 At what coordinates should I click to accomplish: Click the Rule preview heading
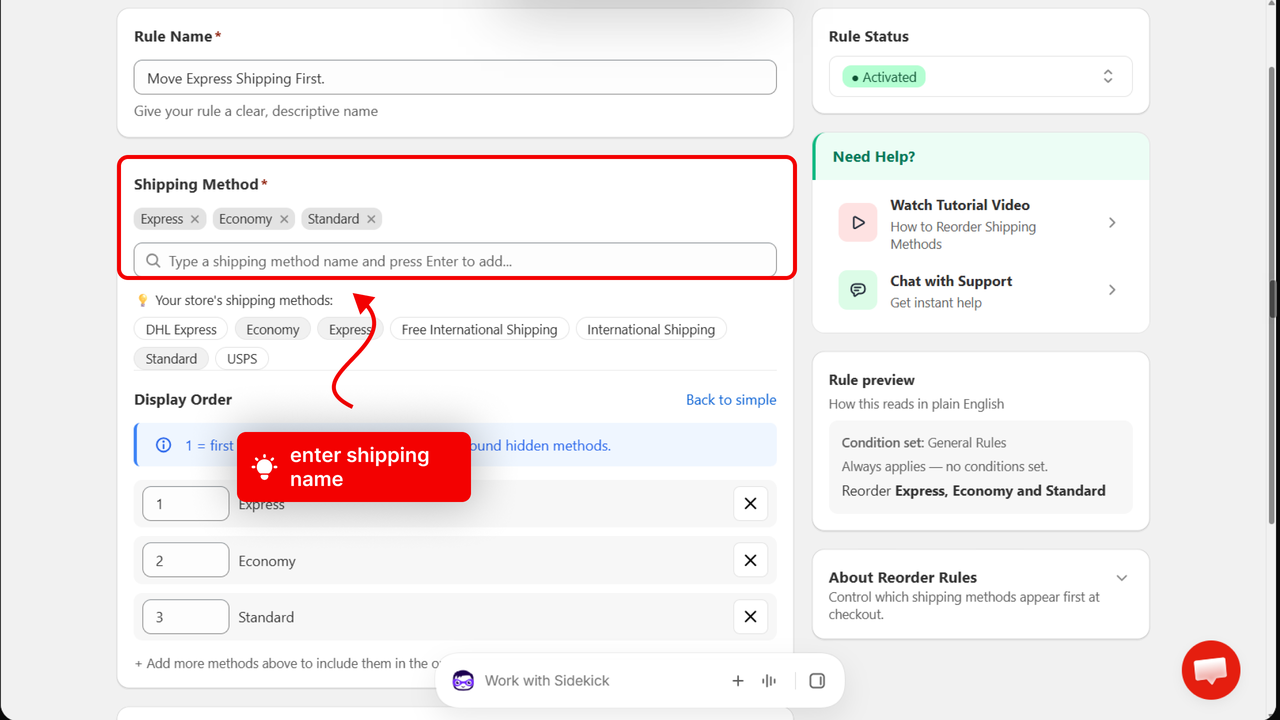click(872, 380)
